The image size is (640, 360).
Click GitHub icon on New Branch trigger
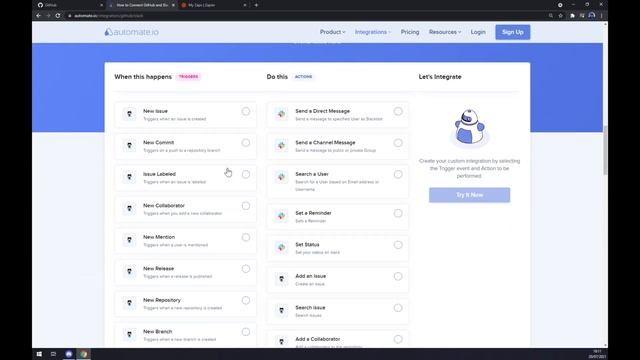pos(129,334)
